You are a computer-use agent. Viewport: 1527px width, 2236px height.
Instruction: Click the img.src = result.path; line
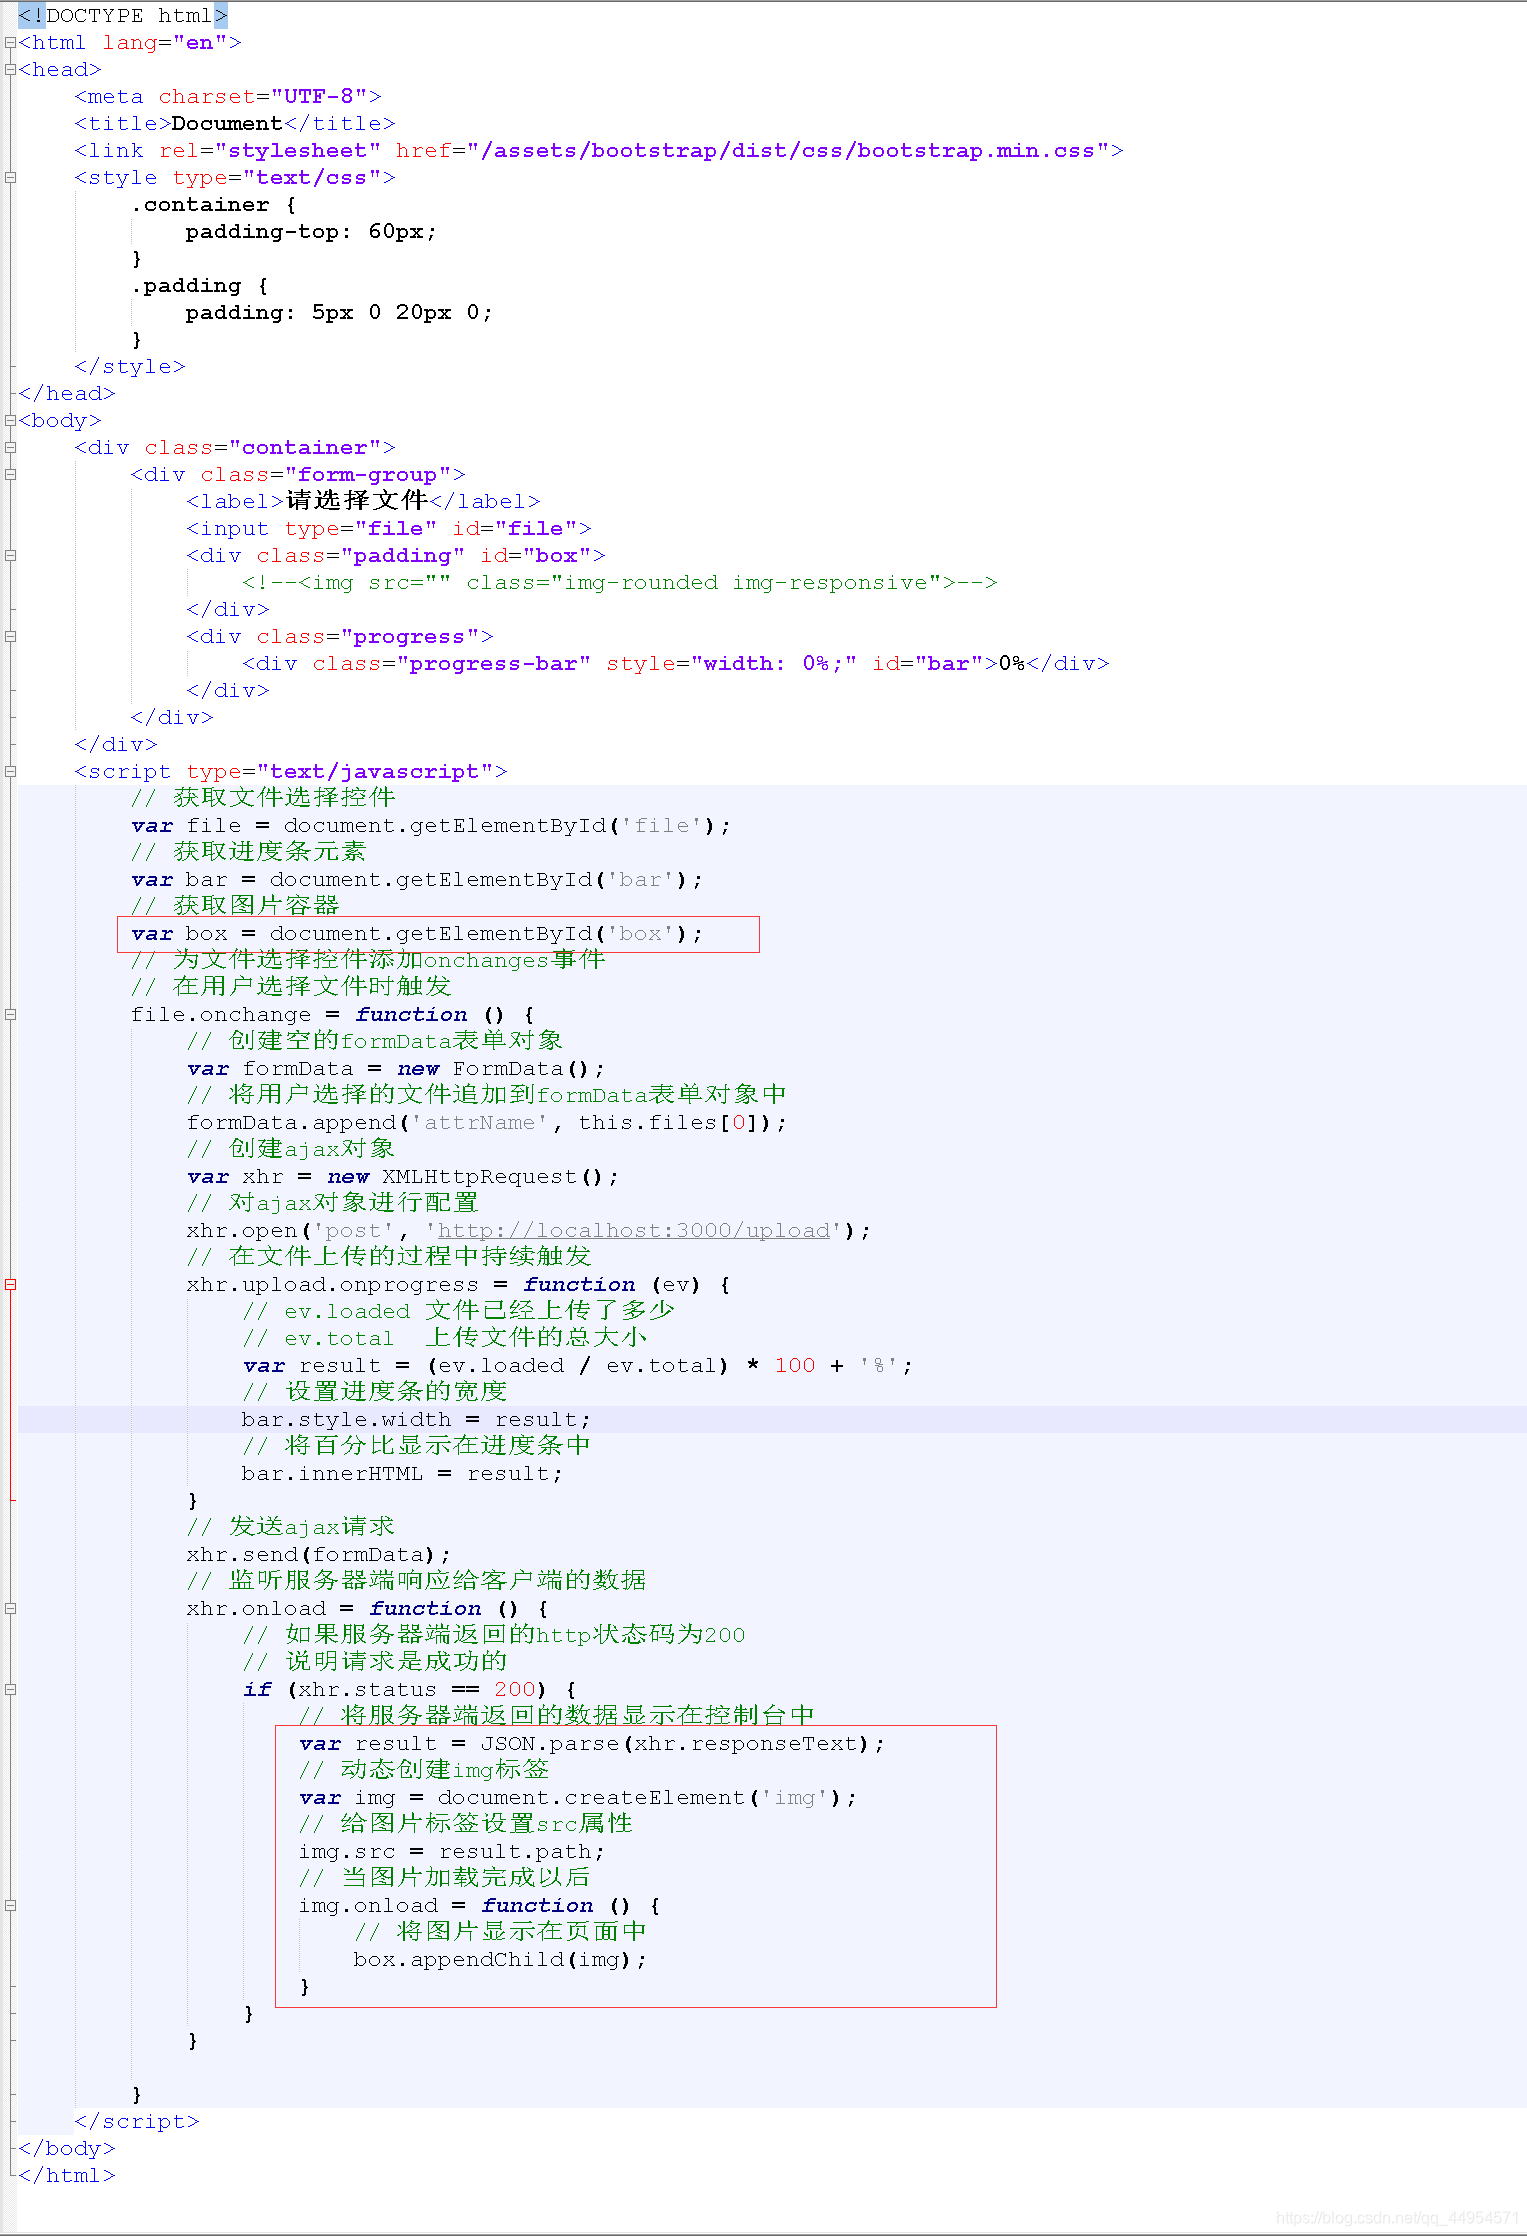(452, 1852)
